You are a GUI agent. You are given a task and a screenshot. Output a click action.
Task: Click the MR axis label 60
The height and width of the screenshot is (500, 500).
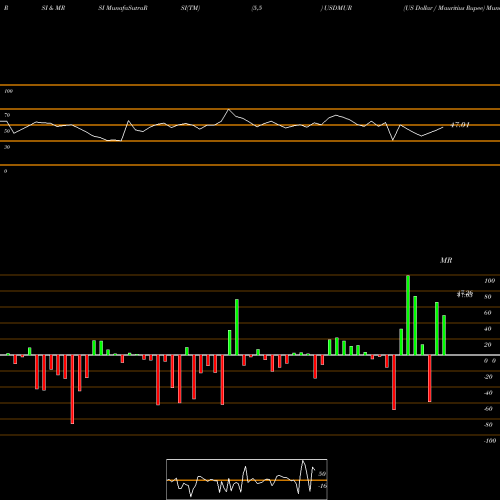pos(487,313)
